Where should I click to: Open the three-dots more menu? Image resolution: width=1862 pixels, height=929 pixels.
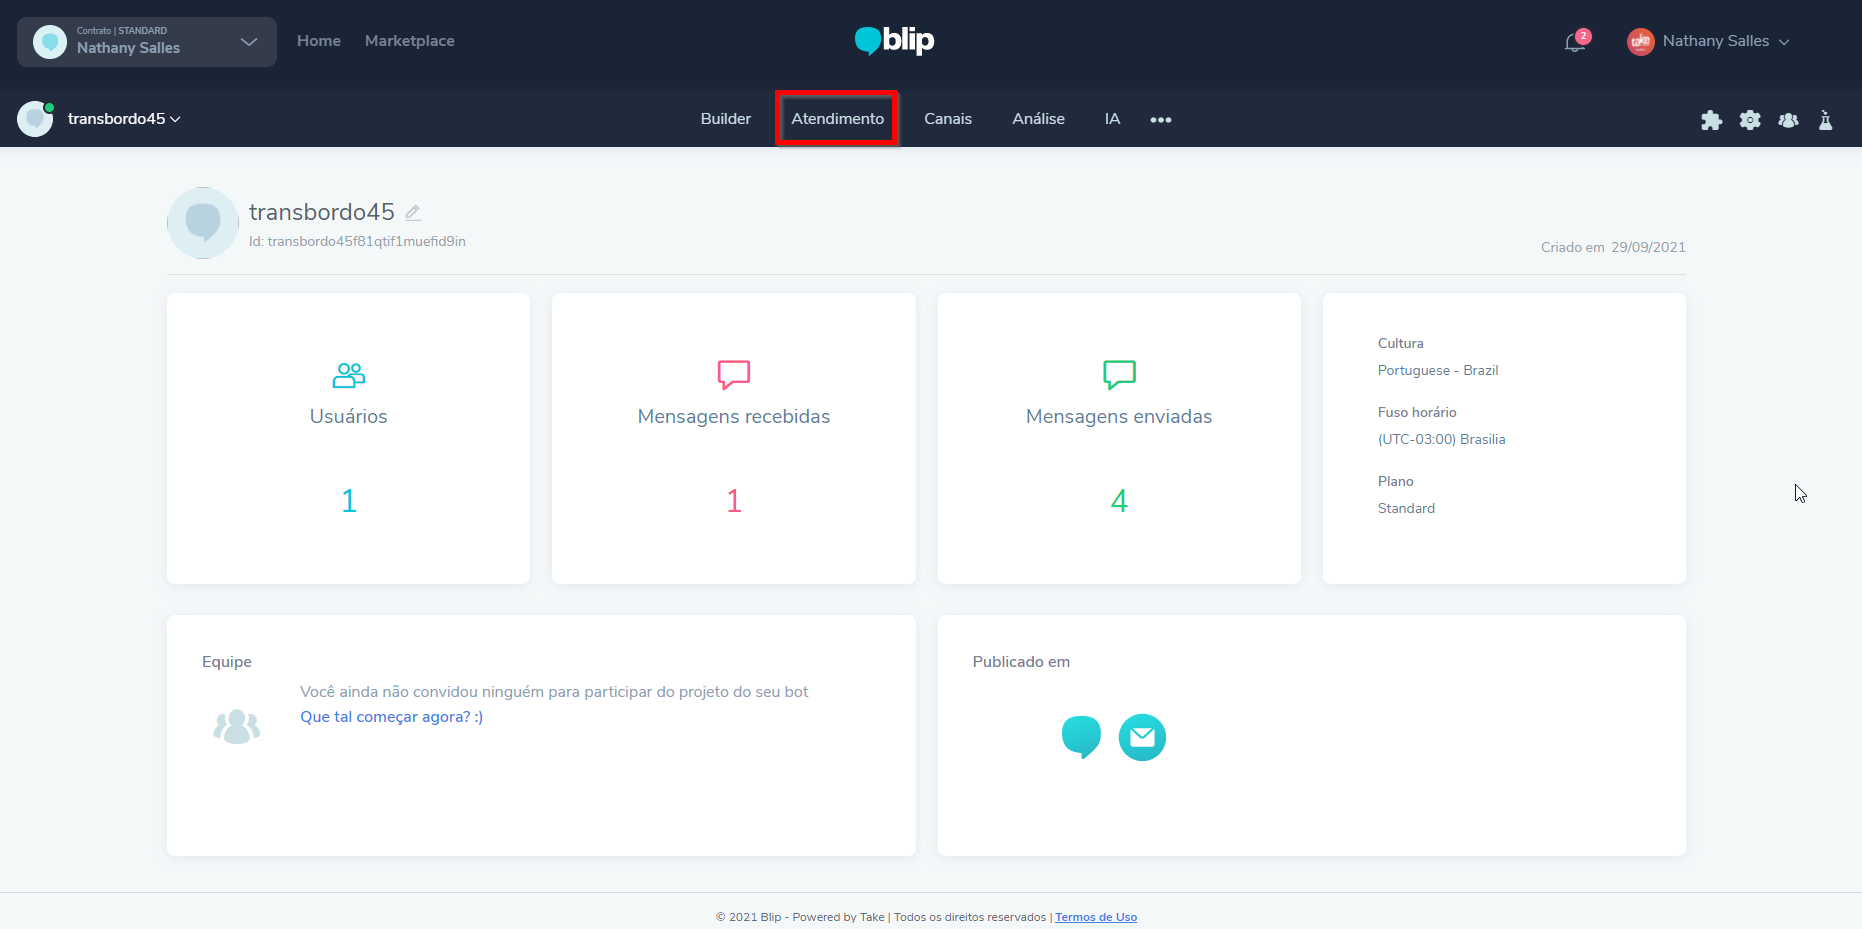point(1160,120)
